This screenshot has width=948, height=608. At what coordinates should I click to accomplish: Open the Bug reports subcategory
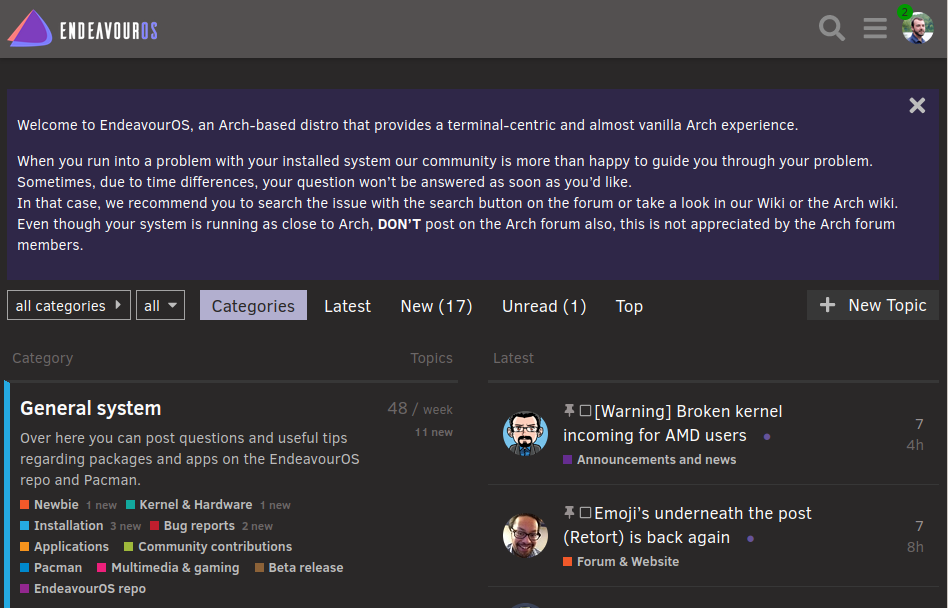click(192, 526)
